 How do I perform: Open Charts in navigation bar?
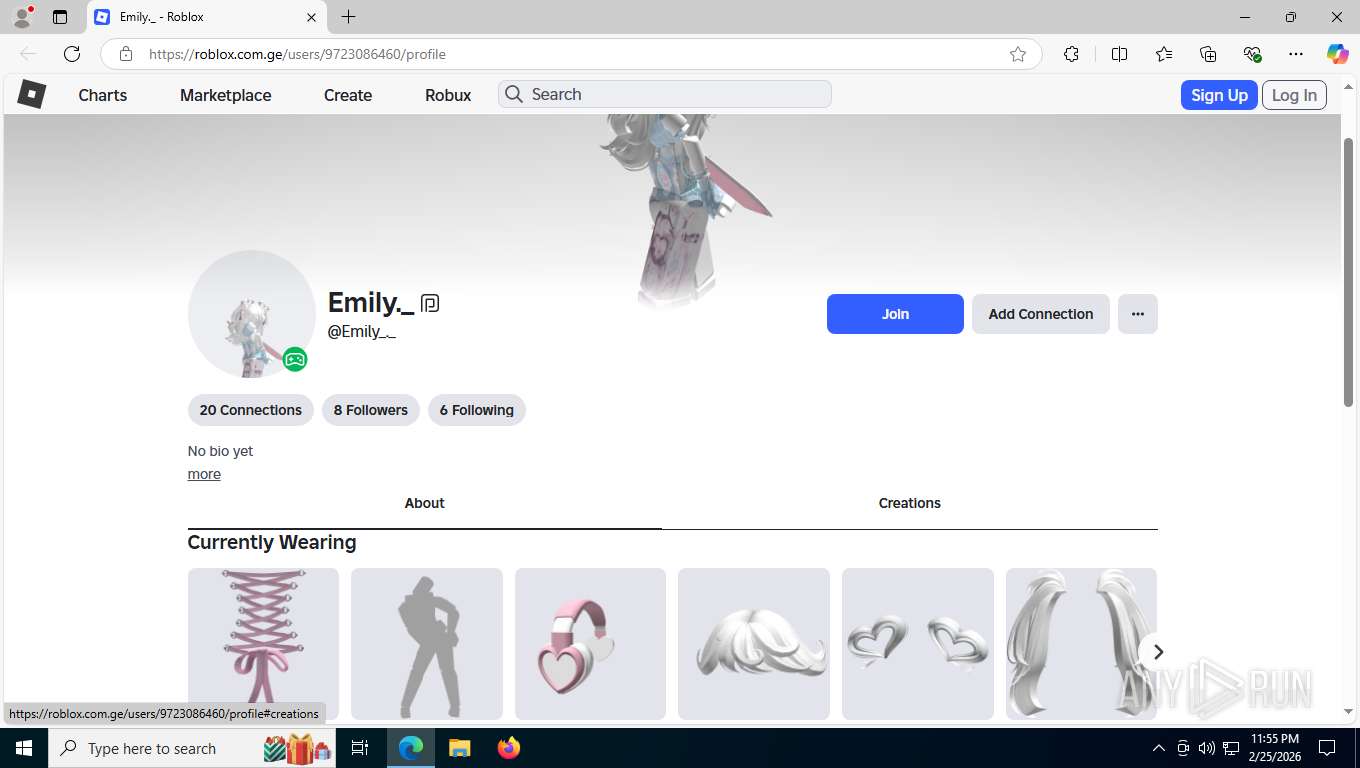103,95
